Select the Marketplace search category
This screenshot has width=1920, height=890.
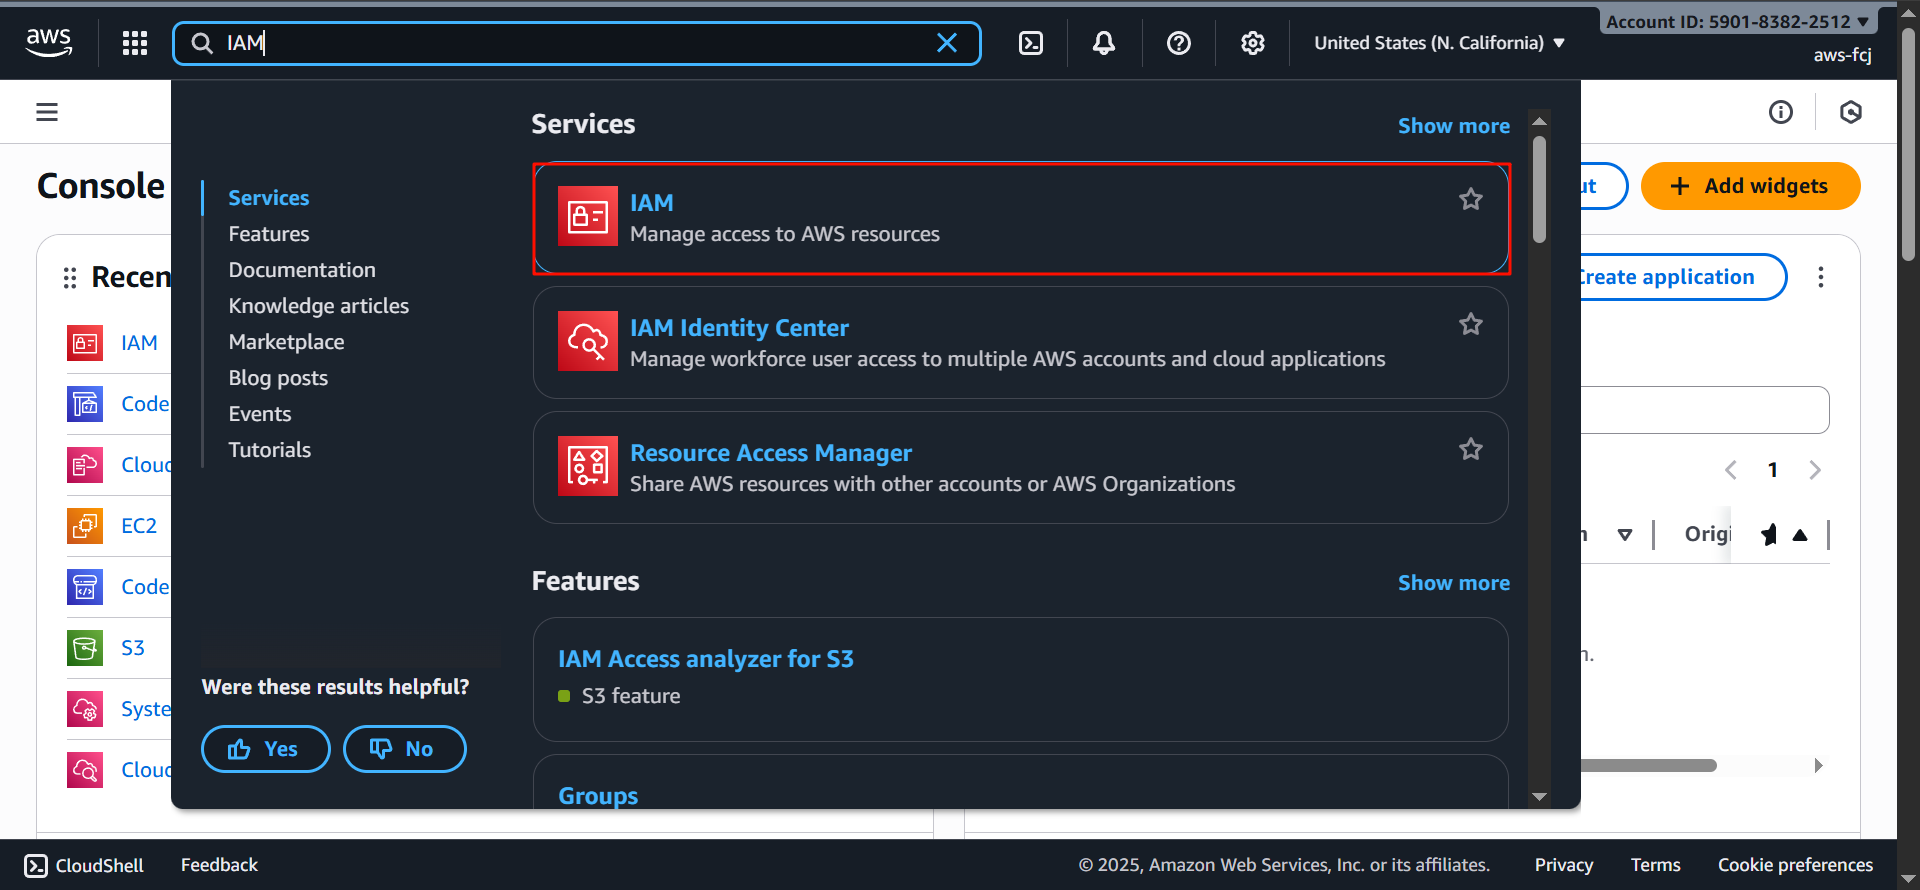click(x=286, y=342)
